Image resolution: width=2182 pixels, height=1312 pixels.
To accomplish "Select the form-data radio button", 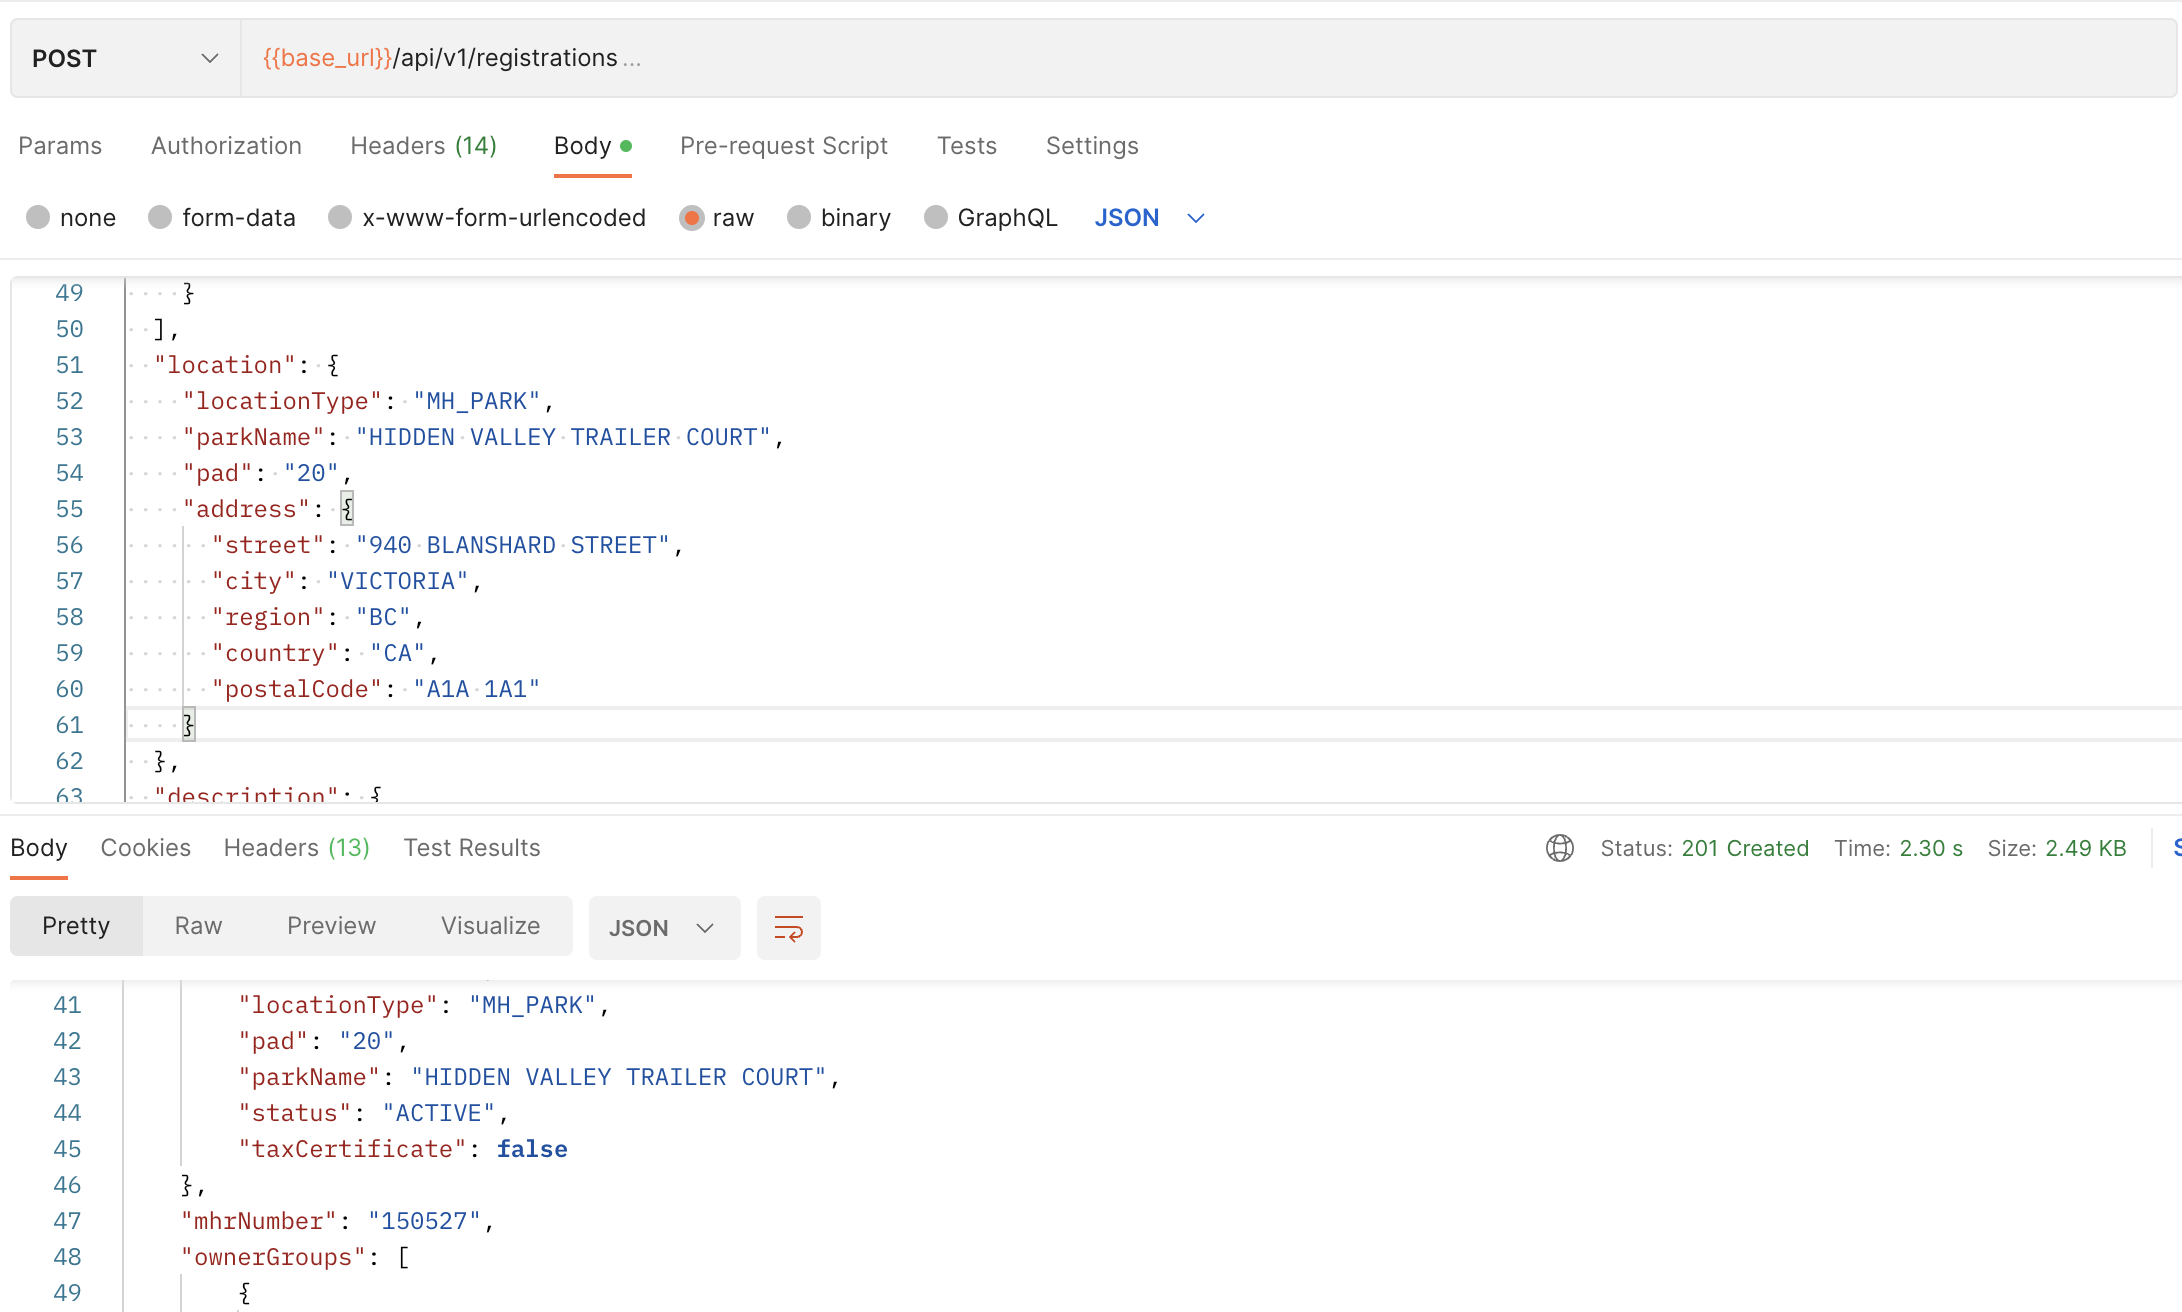I will click(160, 217).
